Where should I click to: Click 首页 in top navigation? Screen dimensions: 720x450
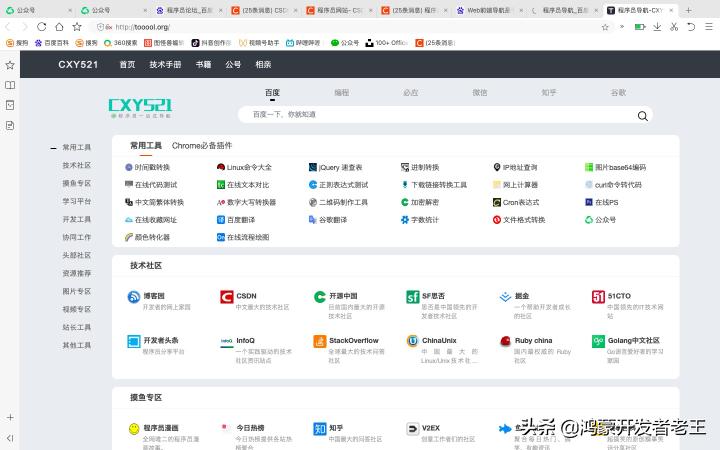click(127, 65)
